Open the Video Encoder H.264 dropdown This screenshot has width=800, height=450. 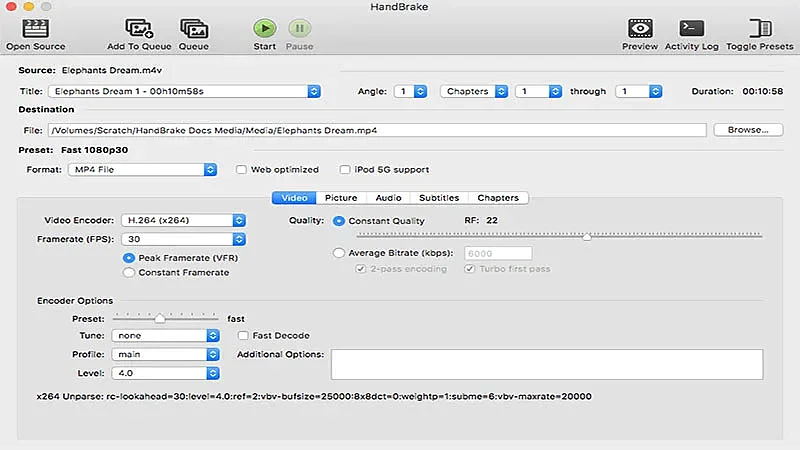coord(184,220)
